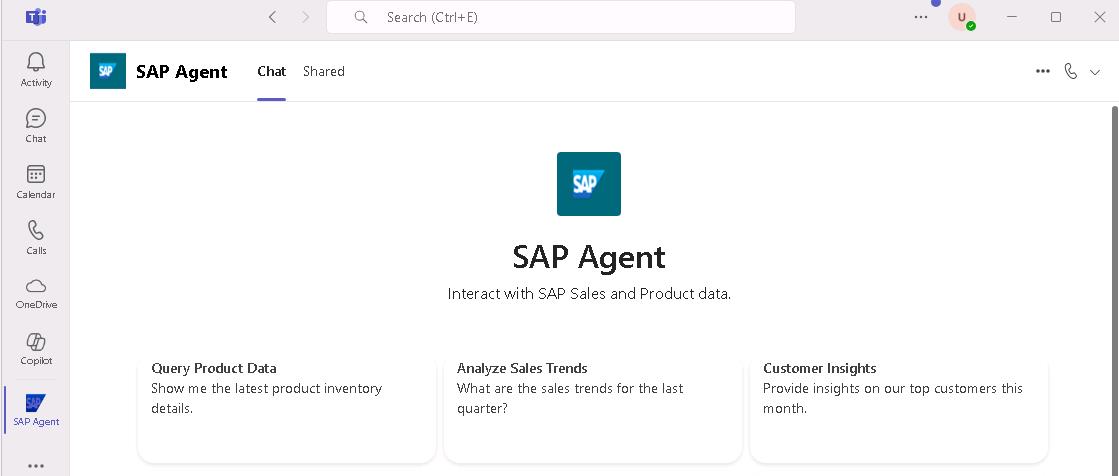Viewport: 1119px width, 476px height.
Task: Open Copilot from the sidebar
Action: (36, 348)
